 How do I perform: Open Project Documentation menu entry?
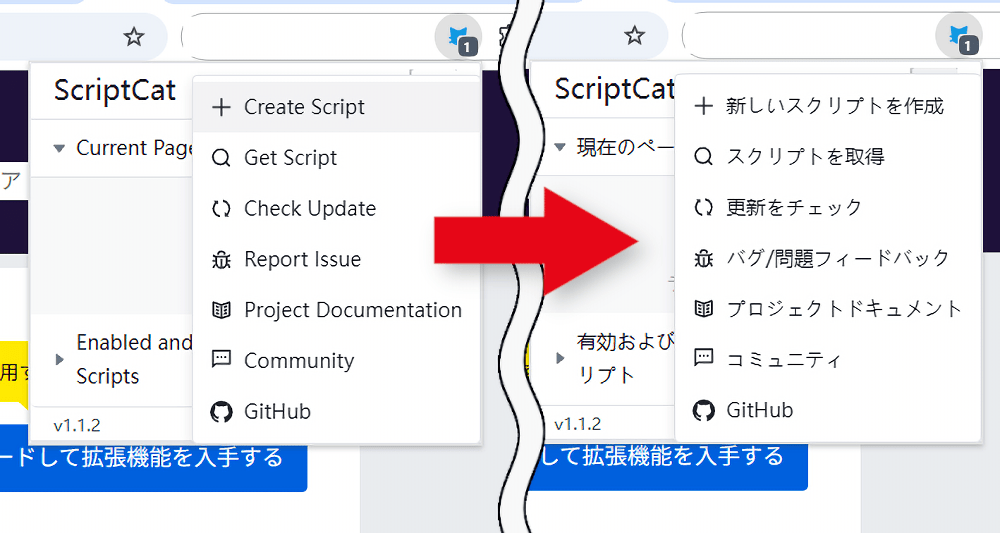336,310
